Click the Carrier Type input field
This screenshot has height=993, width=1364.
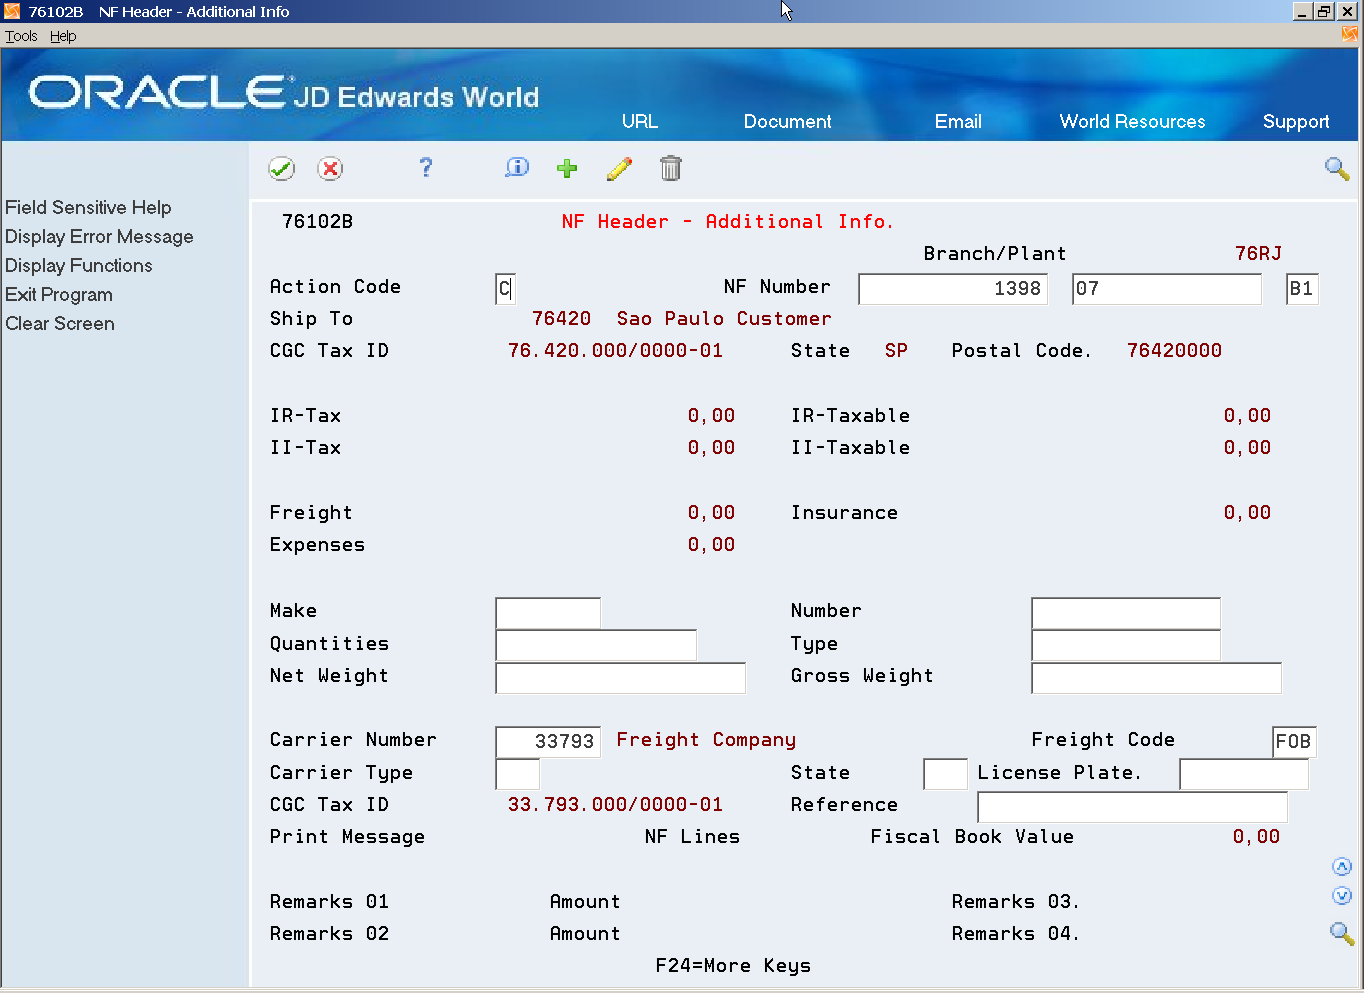(518, 774)
